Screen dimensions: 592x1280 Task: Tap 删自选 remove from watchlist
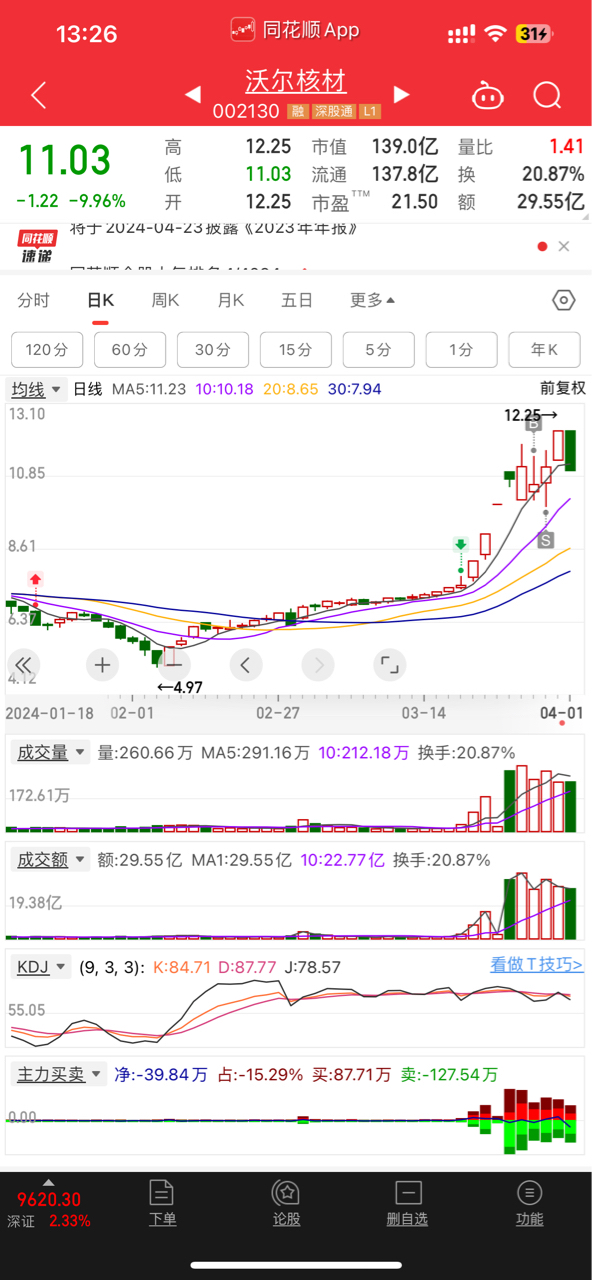coord(407,1203)
